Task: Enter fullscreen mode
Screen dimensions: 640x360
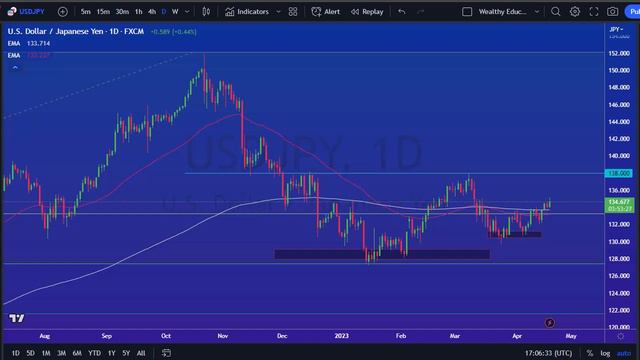Action: [x=594, y=12]
